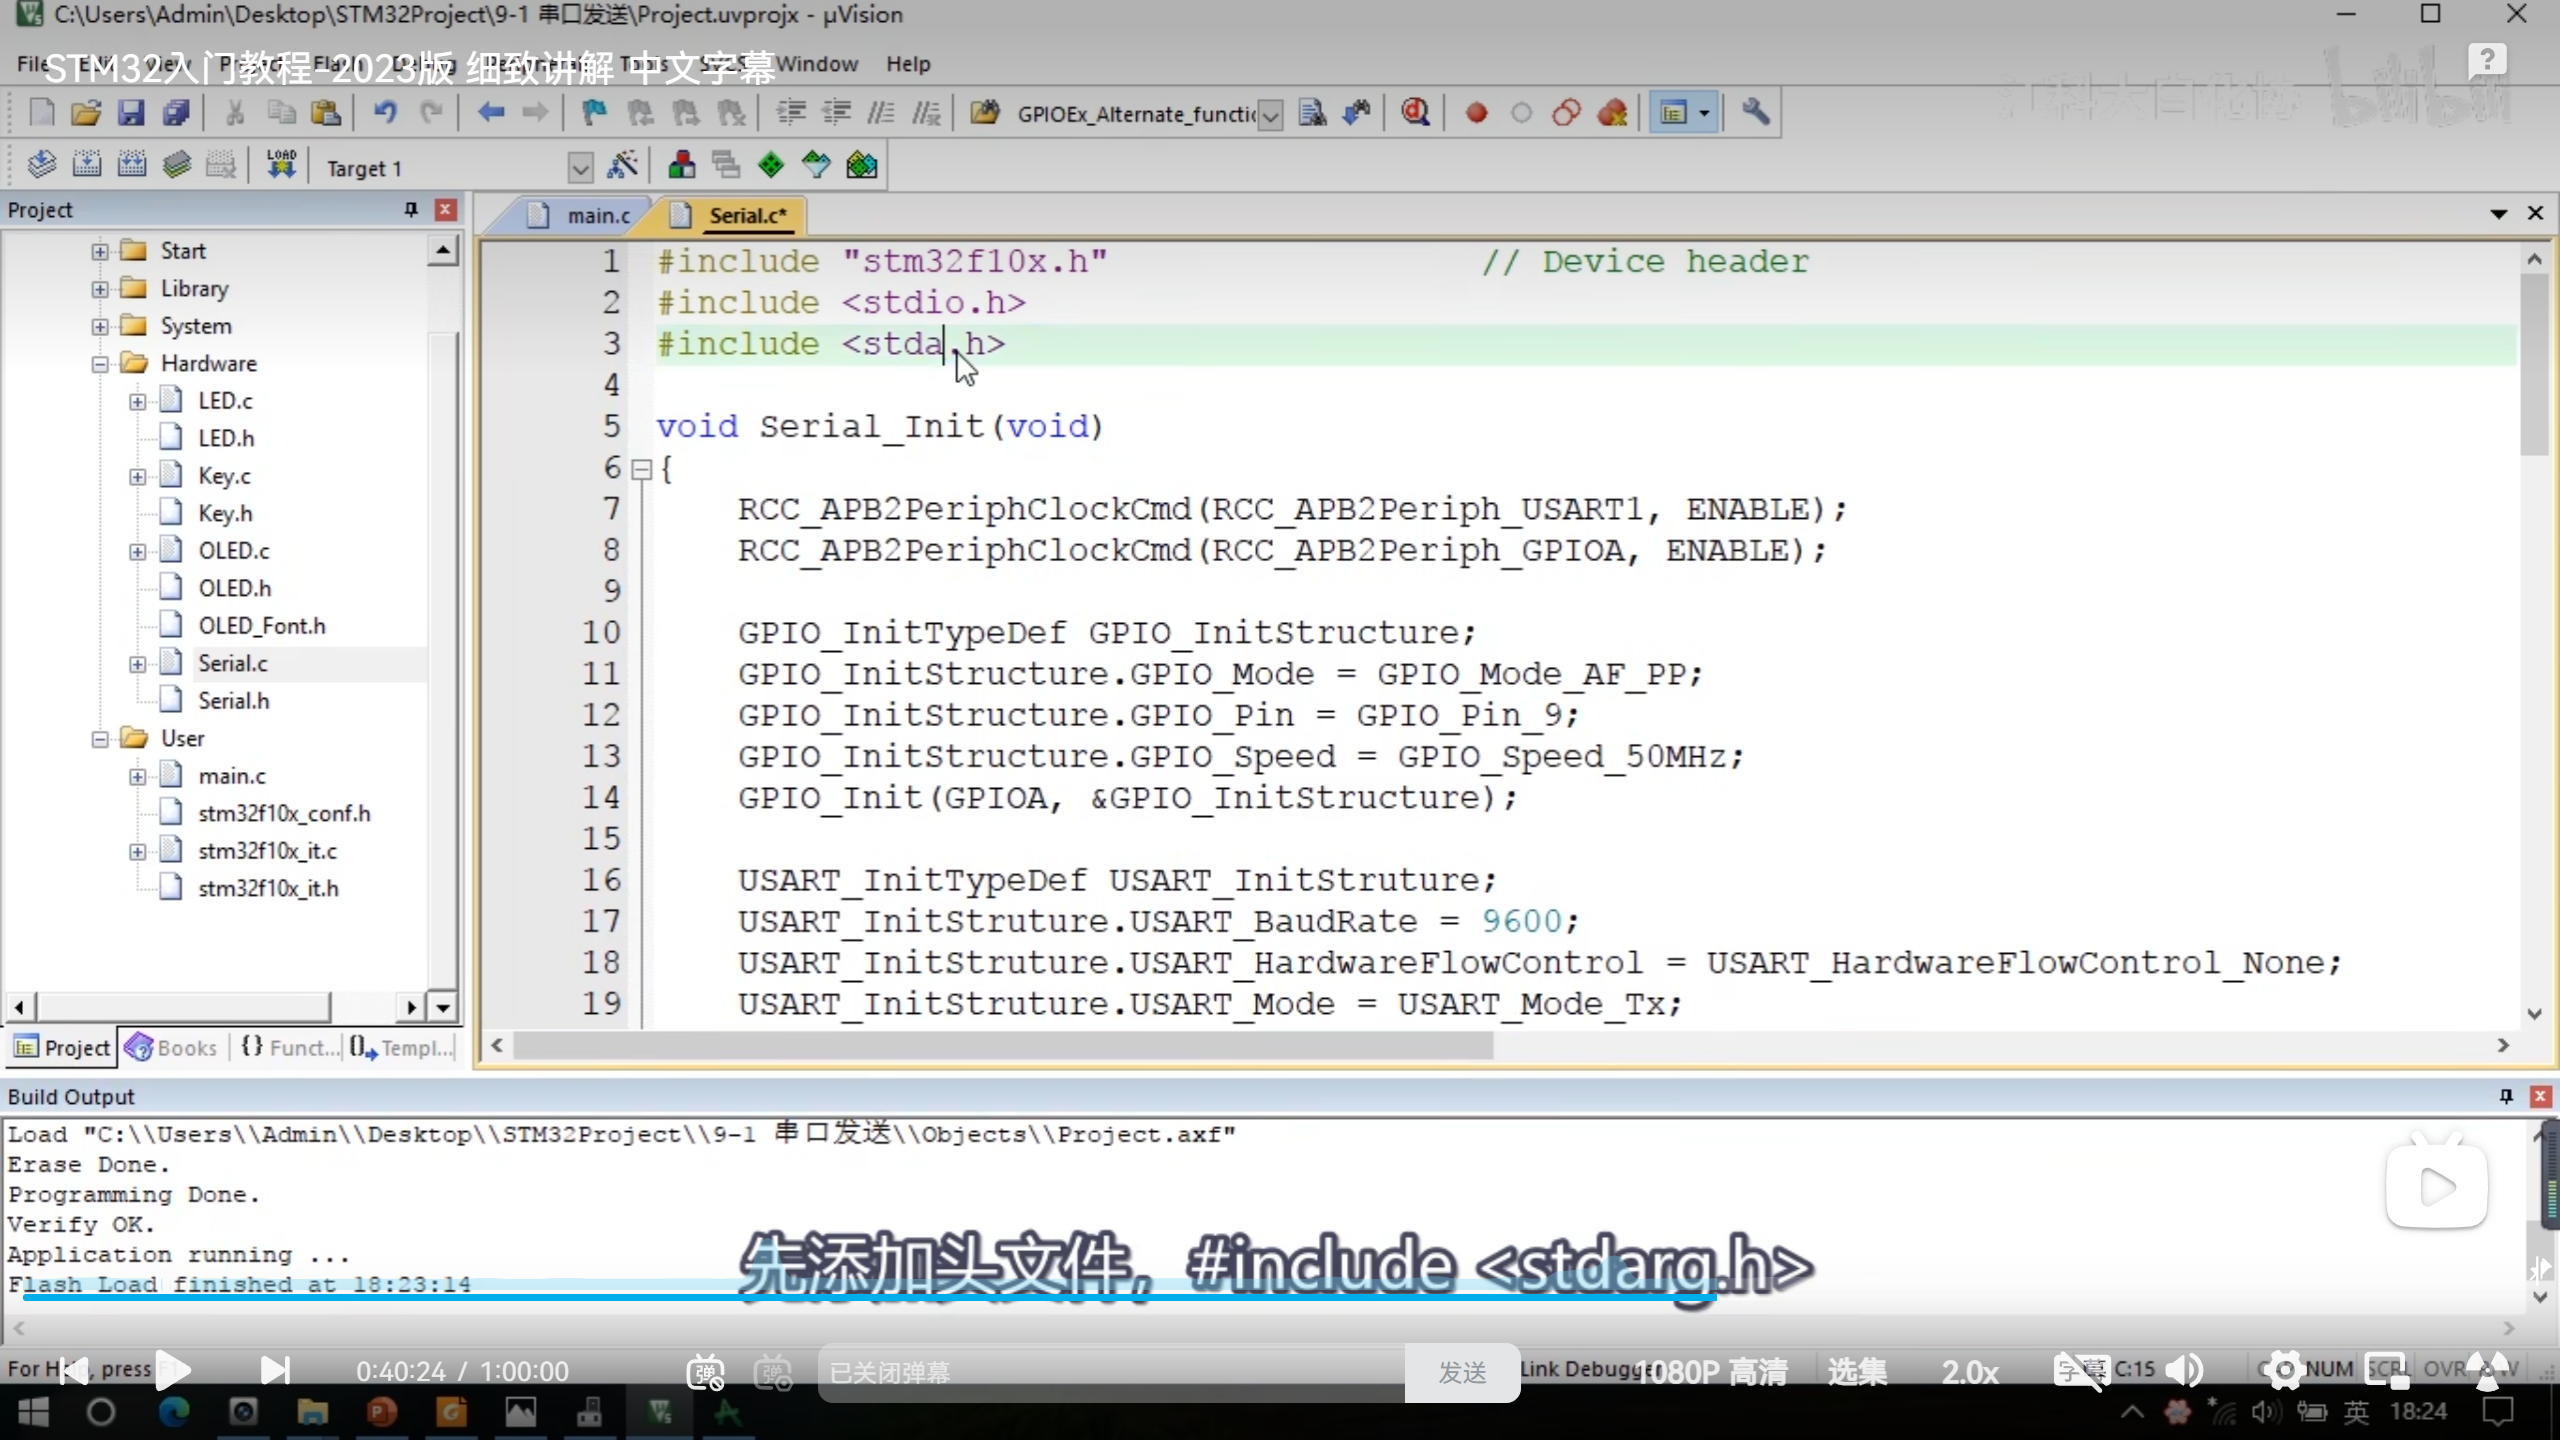Collapse the Hardware folder tree node
Image resolution: width=2560 pixels, height=1440 pixels.
[x=100, y=364]
